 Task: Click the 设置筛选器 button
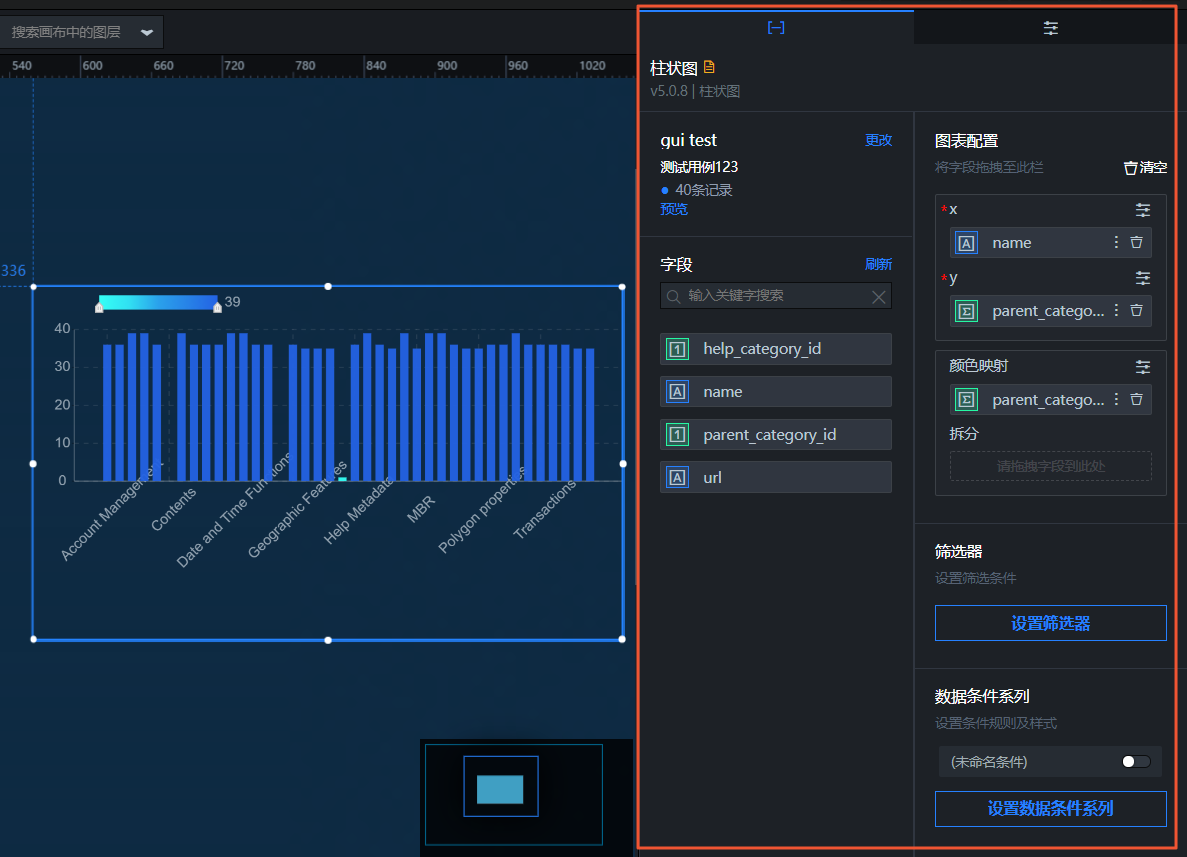pos(1051,623)
